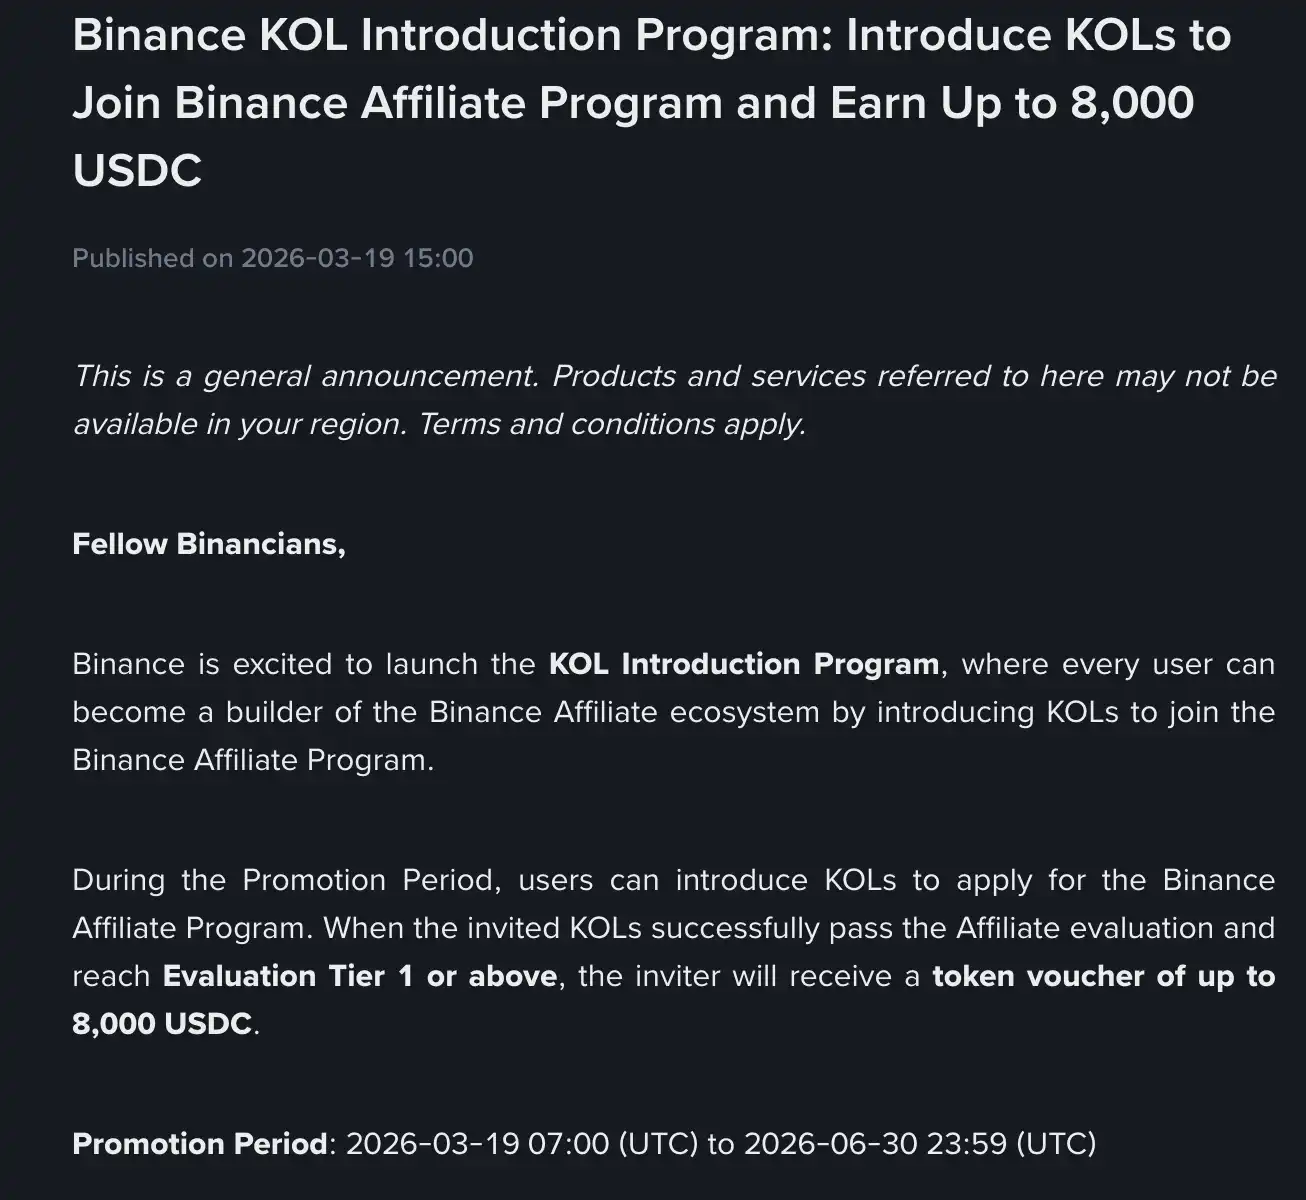The image size is (1306, 1200).
Task: Click the bold "Evaluation Tier 1 or above" text
Action: [x=360, y=976]
